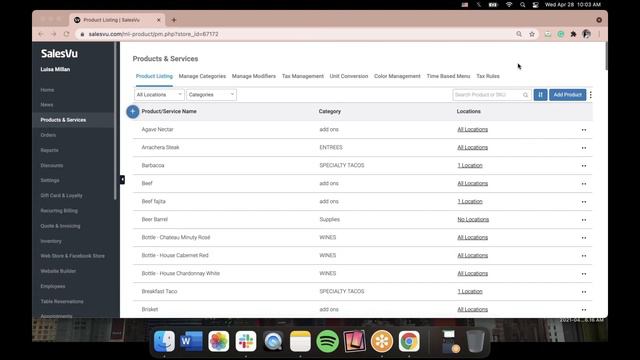Switch to the Manage Categories tab
This screenshot has height=360, width=640.
pos(202,76)
